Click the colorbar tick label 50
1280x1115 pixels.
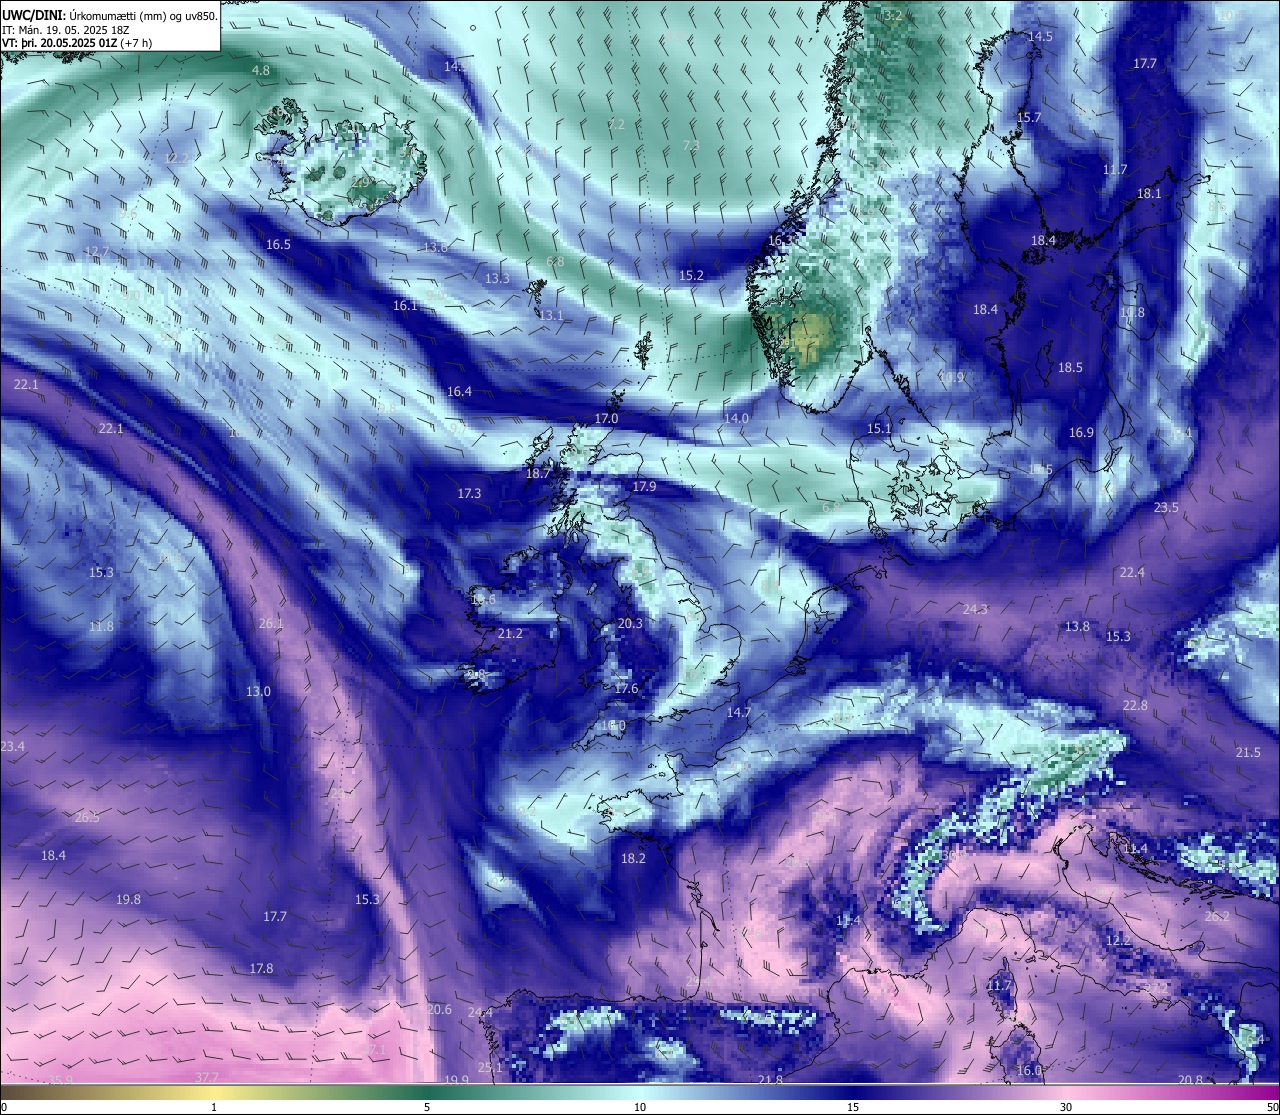pos(1272,1107)
